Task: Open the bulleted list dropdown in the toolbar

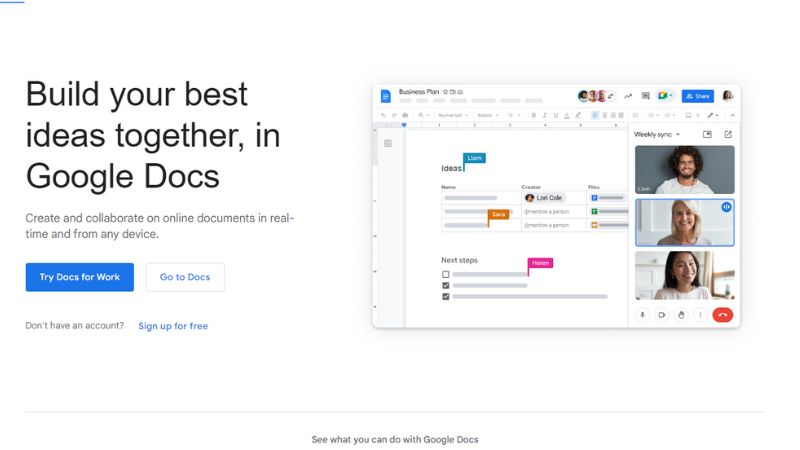Action: coord(669,115)
